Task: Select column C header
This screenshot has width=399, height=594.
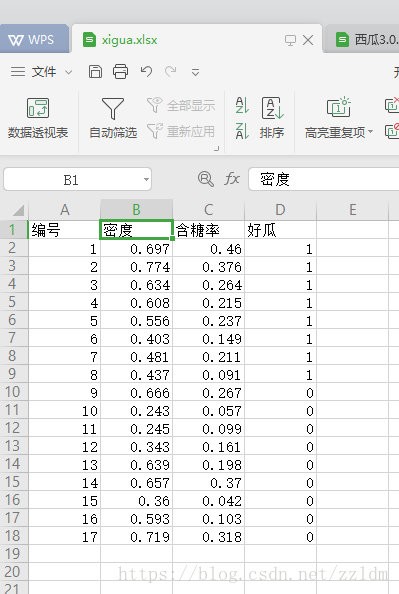Action: tap(208, 209)
